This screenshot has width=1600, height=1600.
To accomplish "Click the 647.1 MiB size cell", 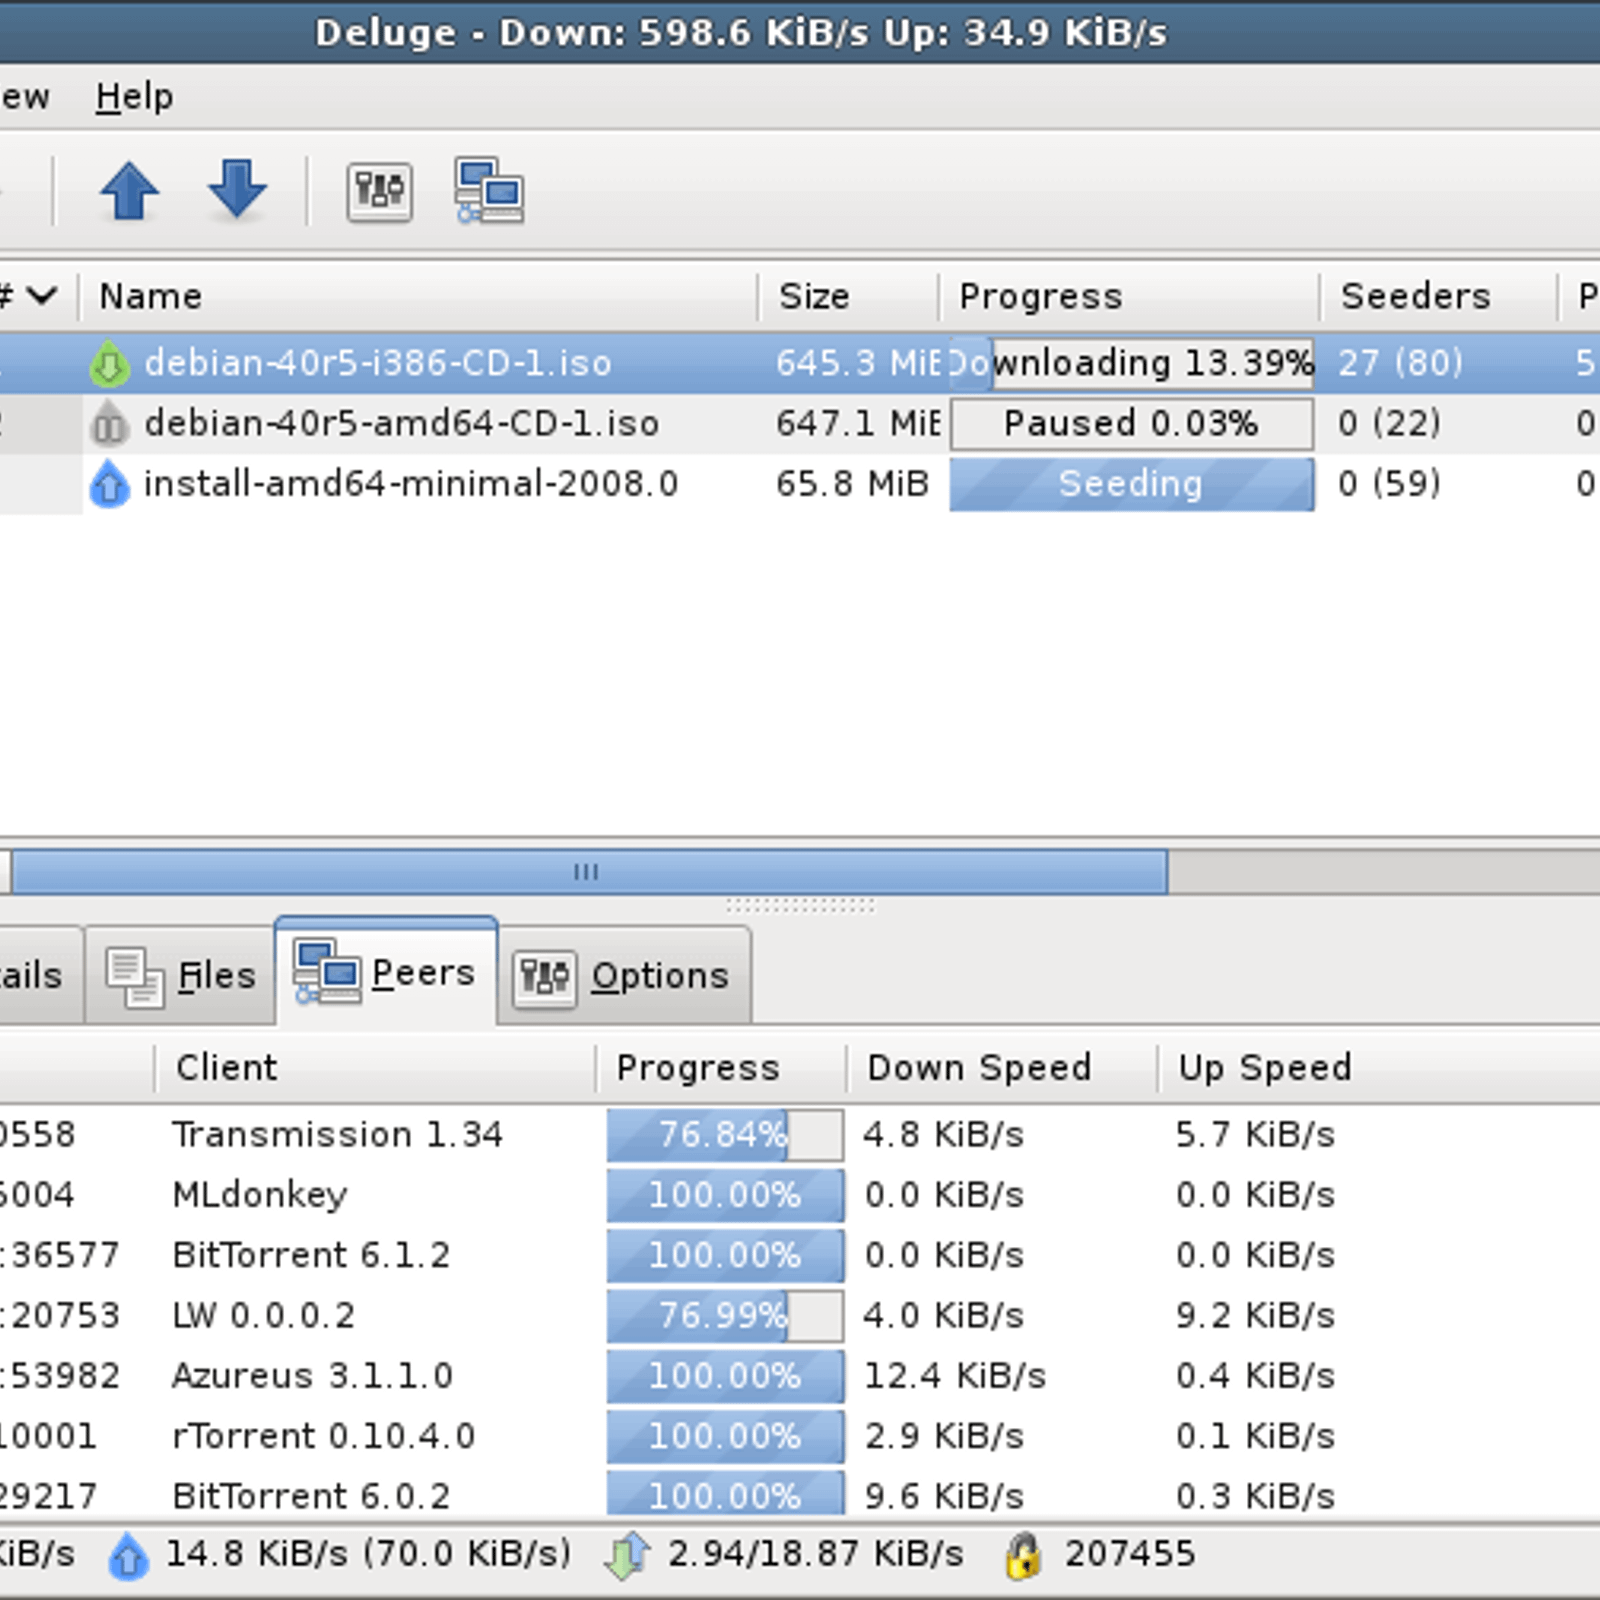I will (x=858, y=424).
